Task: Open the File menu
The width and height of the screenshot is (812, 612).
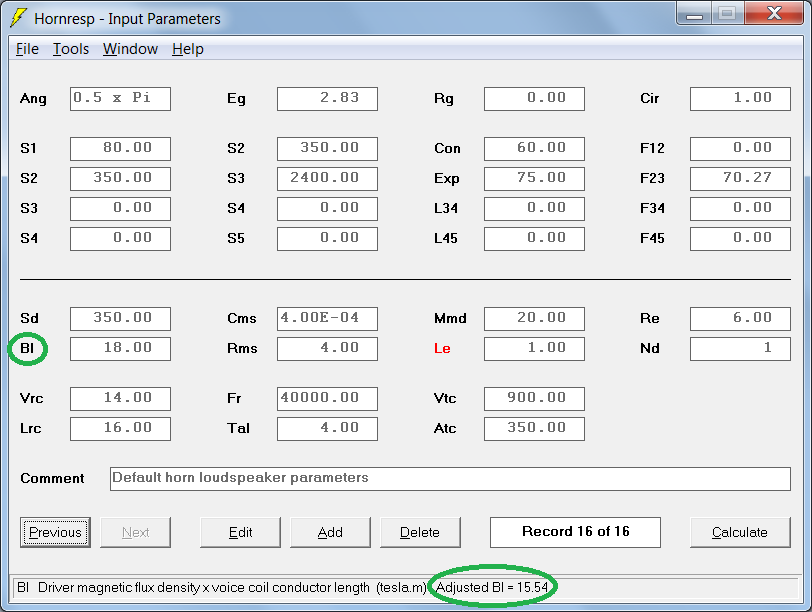Action: 27,49
